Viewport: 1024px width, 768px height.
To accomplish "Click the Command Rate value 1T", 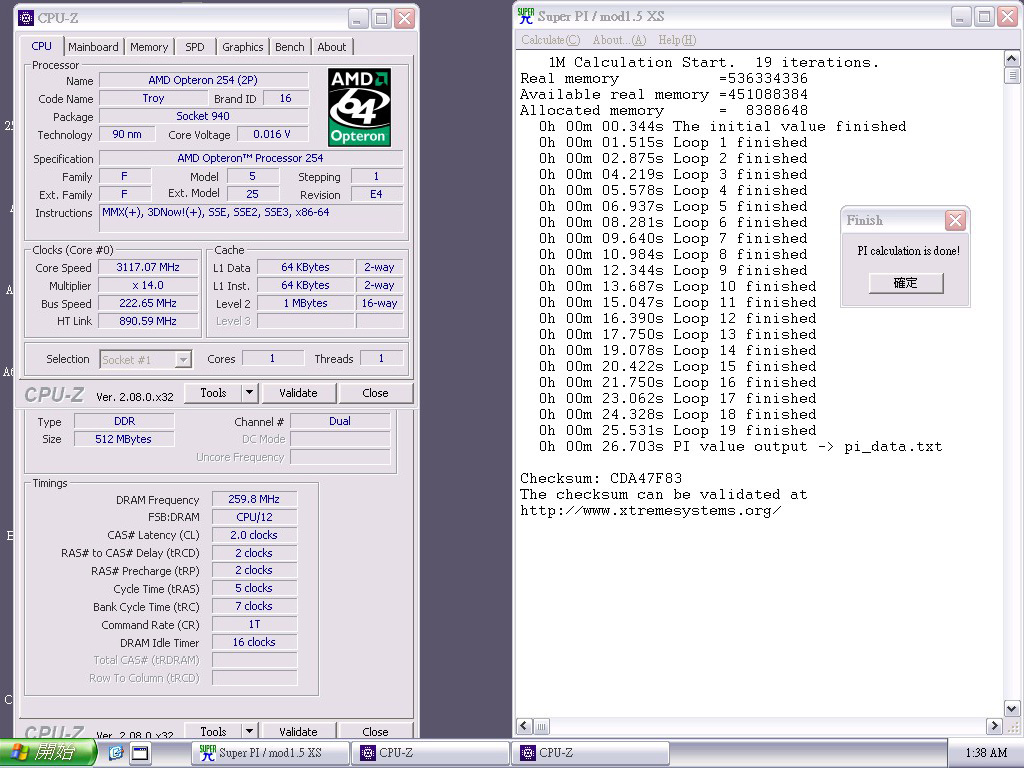I will click(x=254, y=624).
